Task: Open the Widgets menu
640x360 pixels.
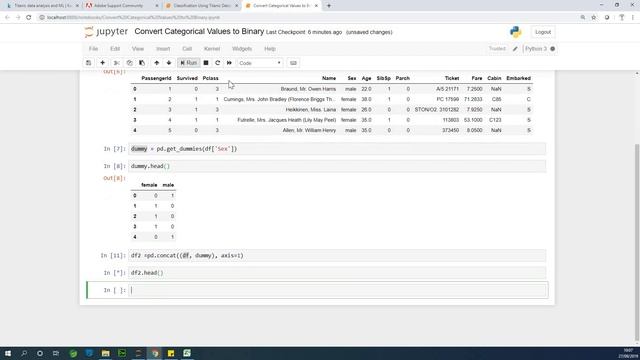Action: point(242,49)
